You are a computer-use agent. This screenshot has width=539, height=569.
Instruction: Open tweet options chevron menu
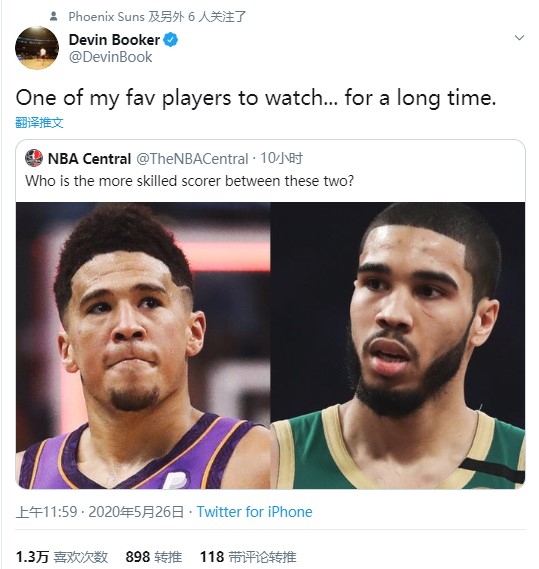519,38
